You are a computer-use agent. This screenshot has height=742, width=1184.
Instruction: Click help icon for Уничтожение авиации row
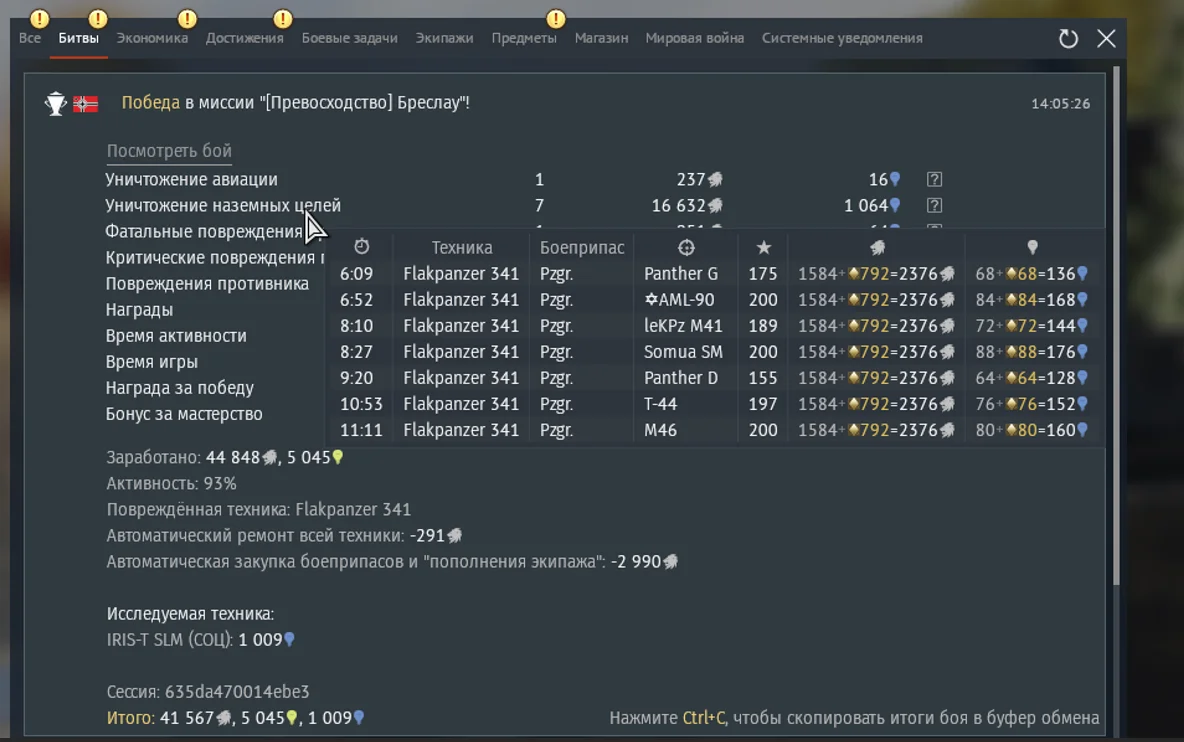click(934, 180)
